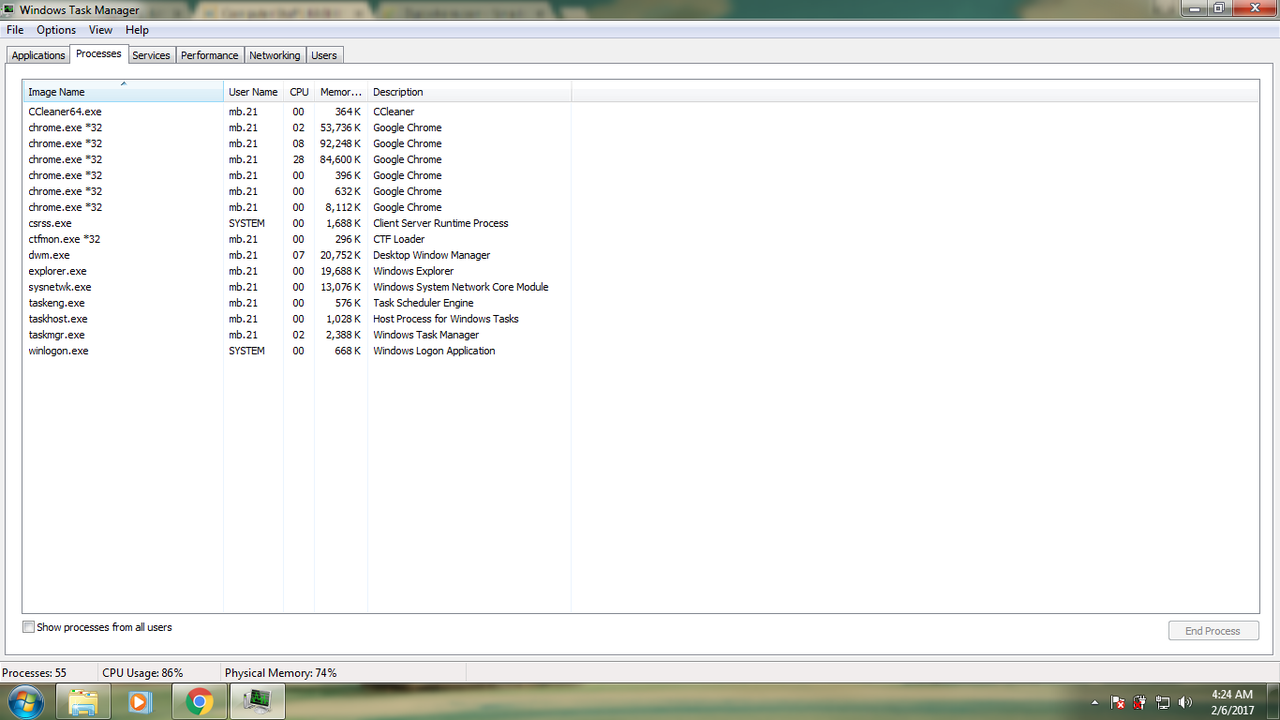Select the csrss.exe process
1280x720 pixels.
click(297, 224)
